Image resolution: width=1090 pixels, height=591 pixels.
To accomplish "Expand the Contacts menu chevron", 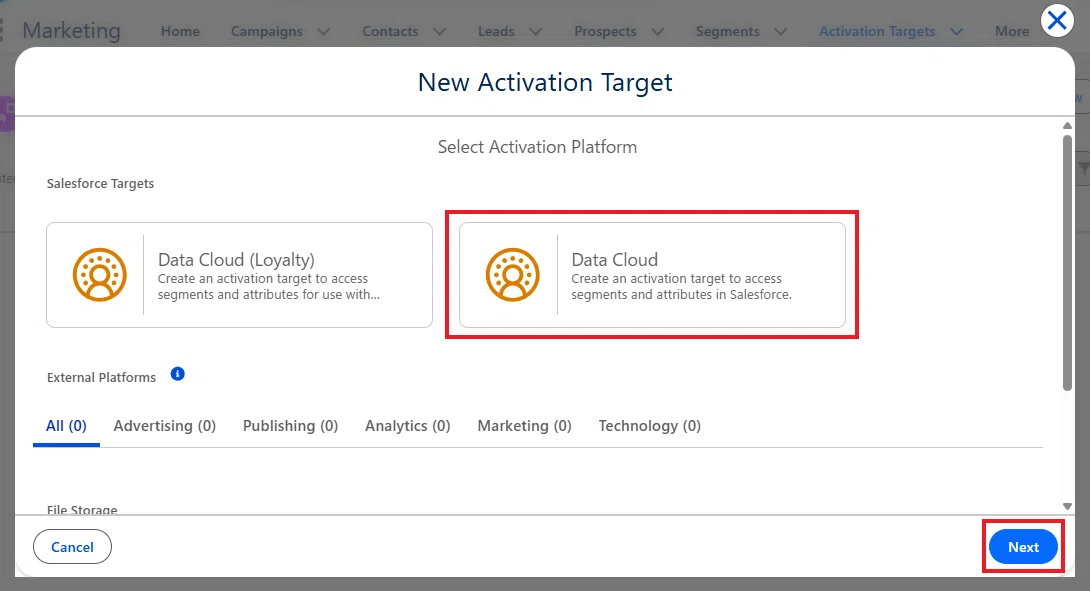I will pyautogui.click(x=439, y=31).
